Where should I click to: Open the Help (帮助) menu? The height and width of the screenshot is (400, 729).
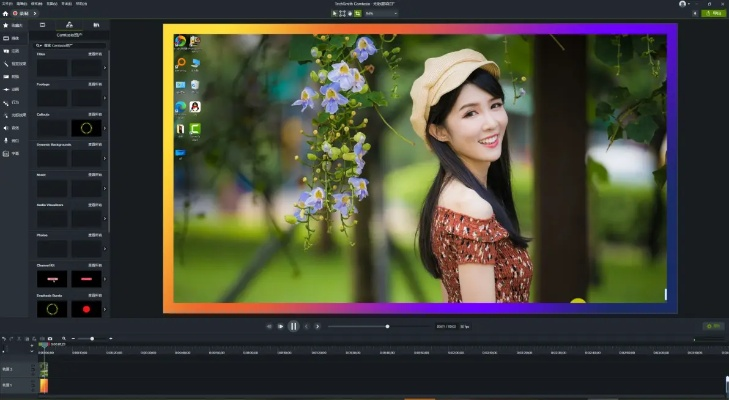81,4
